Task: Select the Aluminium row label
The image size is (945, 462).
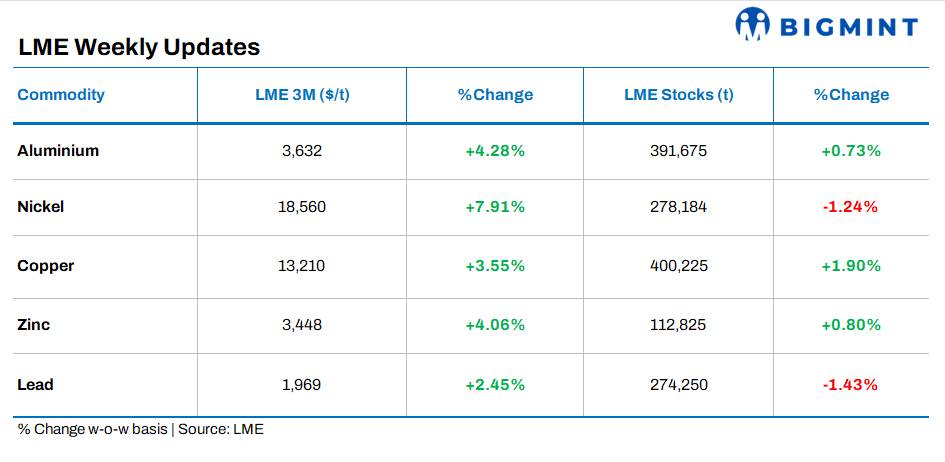Action: [58, 151]
